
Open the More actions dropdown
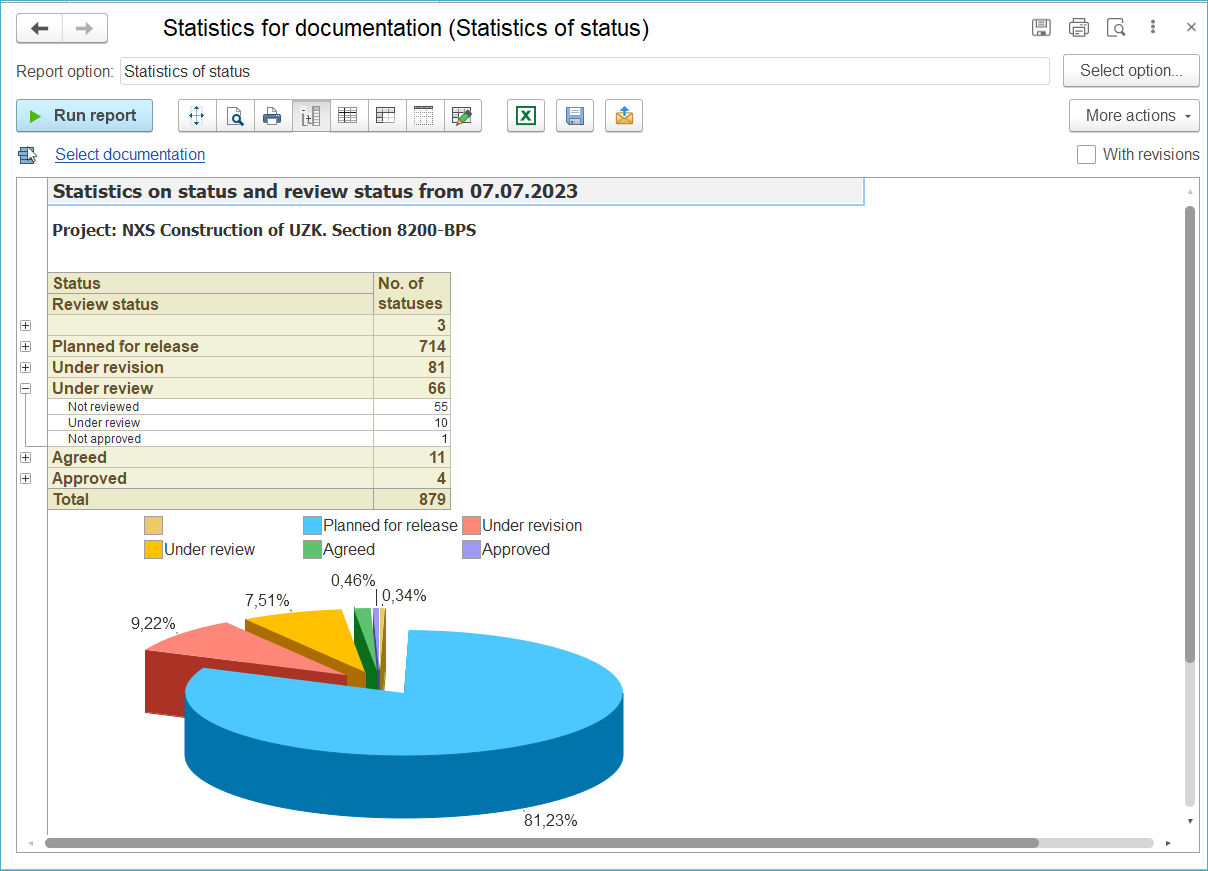[1134, 116]
